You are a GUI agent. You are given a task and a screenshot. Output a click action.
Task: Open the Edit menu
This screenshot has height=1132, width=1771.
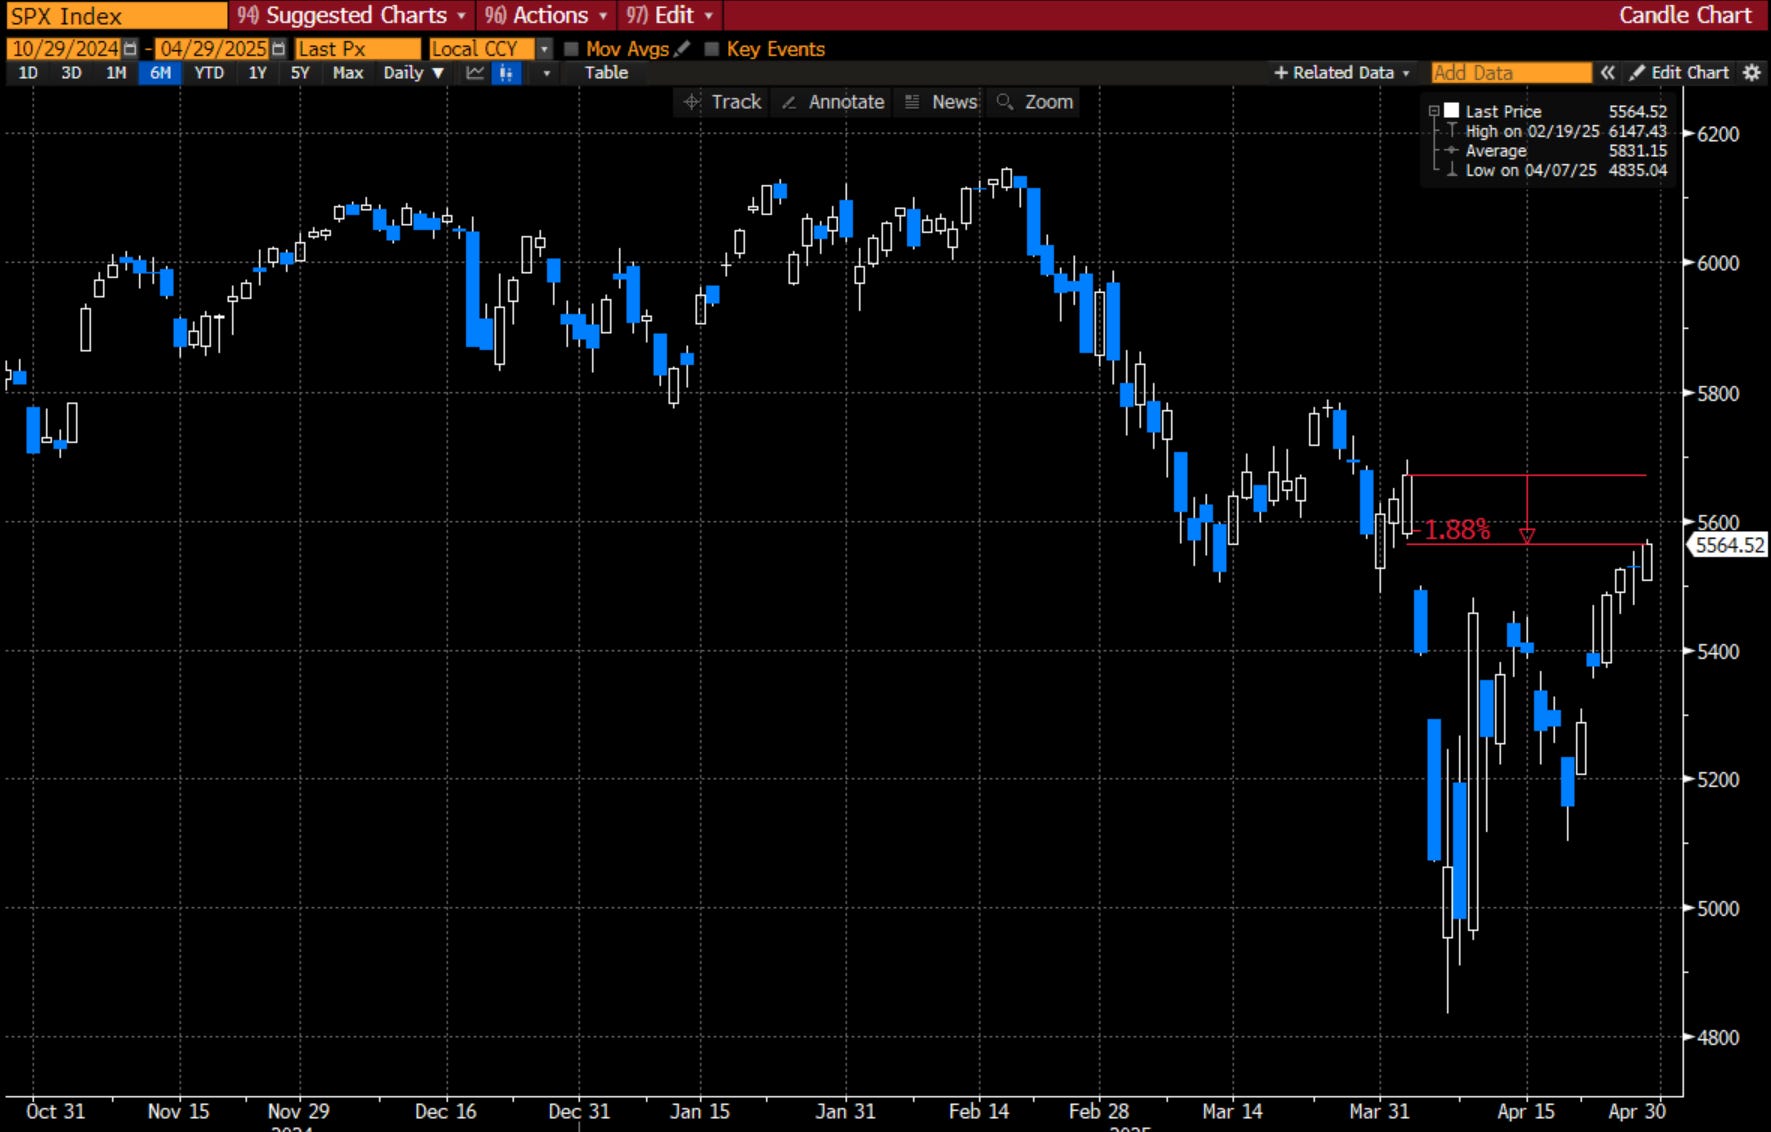click(x=670, y=15)
